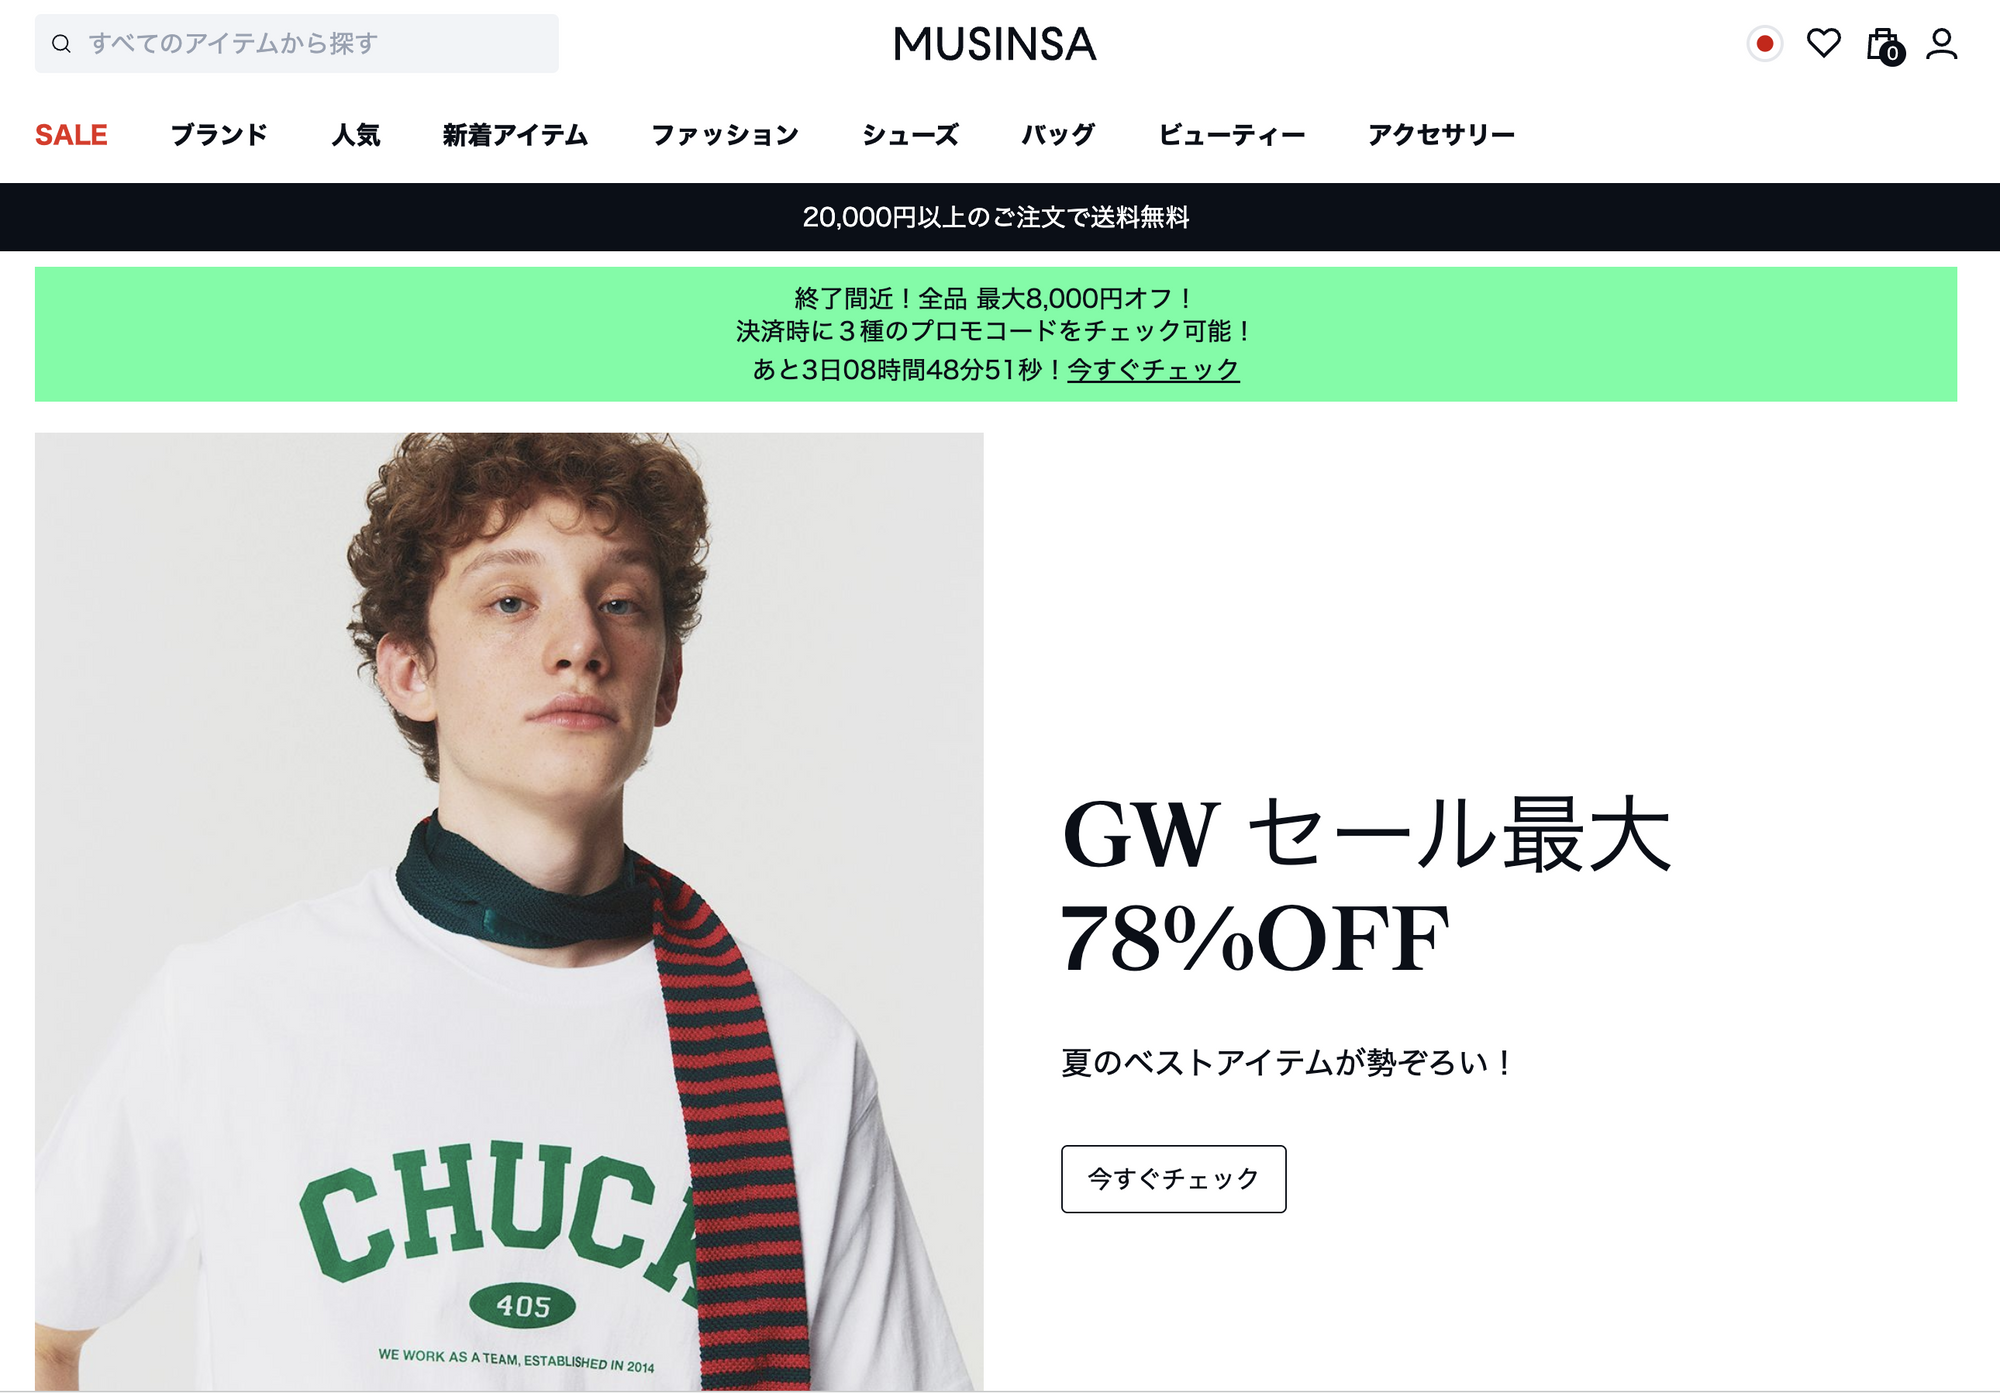The image size is (2000, 1394).
Task: Open the シューズ category
Action: (911, 135)
